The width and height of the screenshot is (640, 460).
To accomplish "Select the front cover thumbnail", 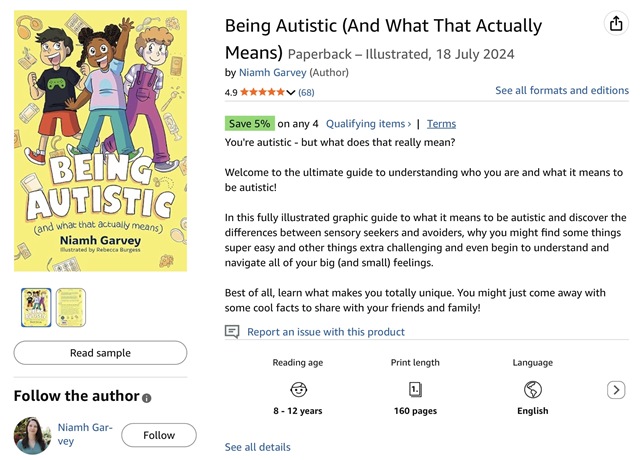I will [36, 307].
